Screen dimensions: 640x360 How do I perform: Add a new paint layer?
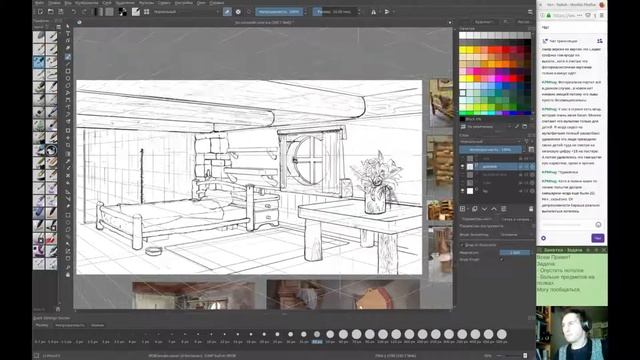click(x=462, y=209)
